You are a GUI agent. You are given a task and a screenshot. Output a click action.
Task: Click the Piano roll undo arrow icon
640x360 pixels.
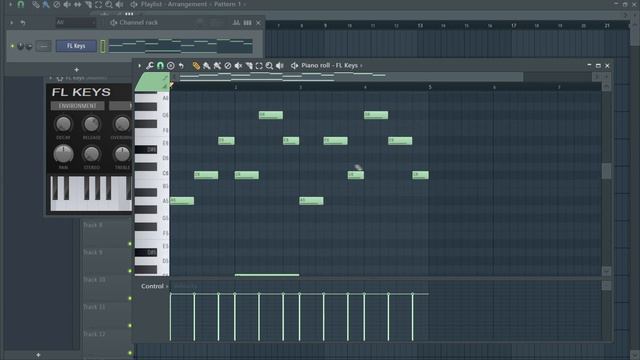pyautogui.click(x=181, y=66)
